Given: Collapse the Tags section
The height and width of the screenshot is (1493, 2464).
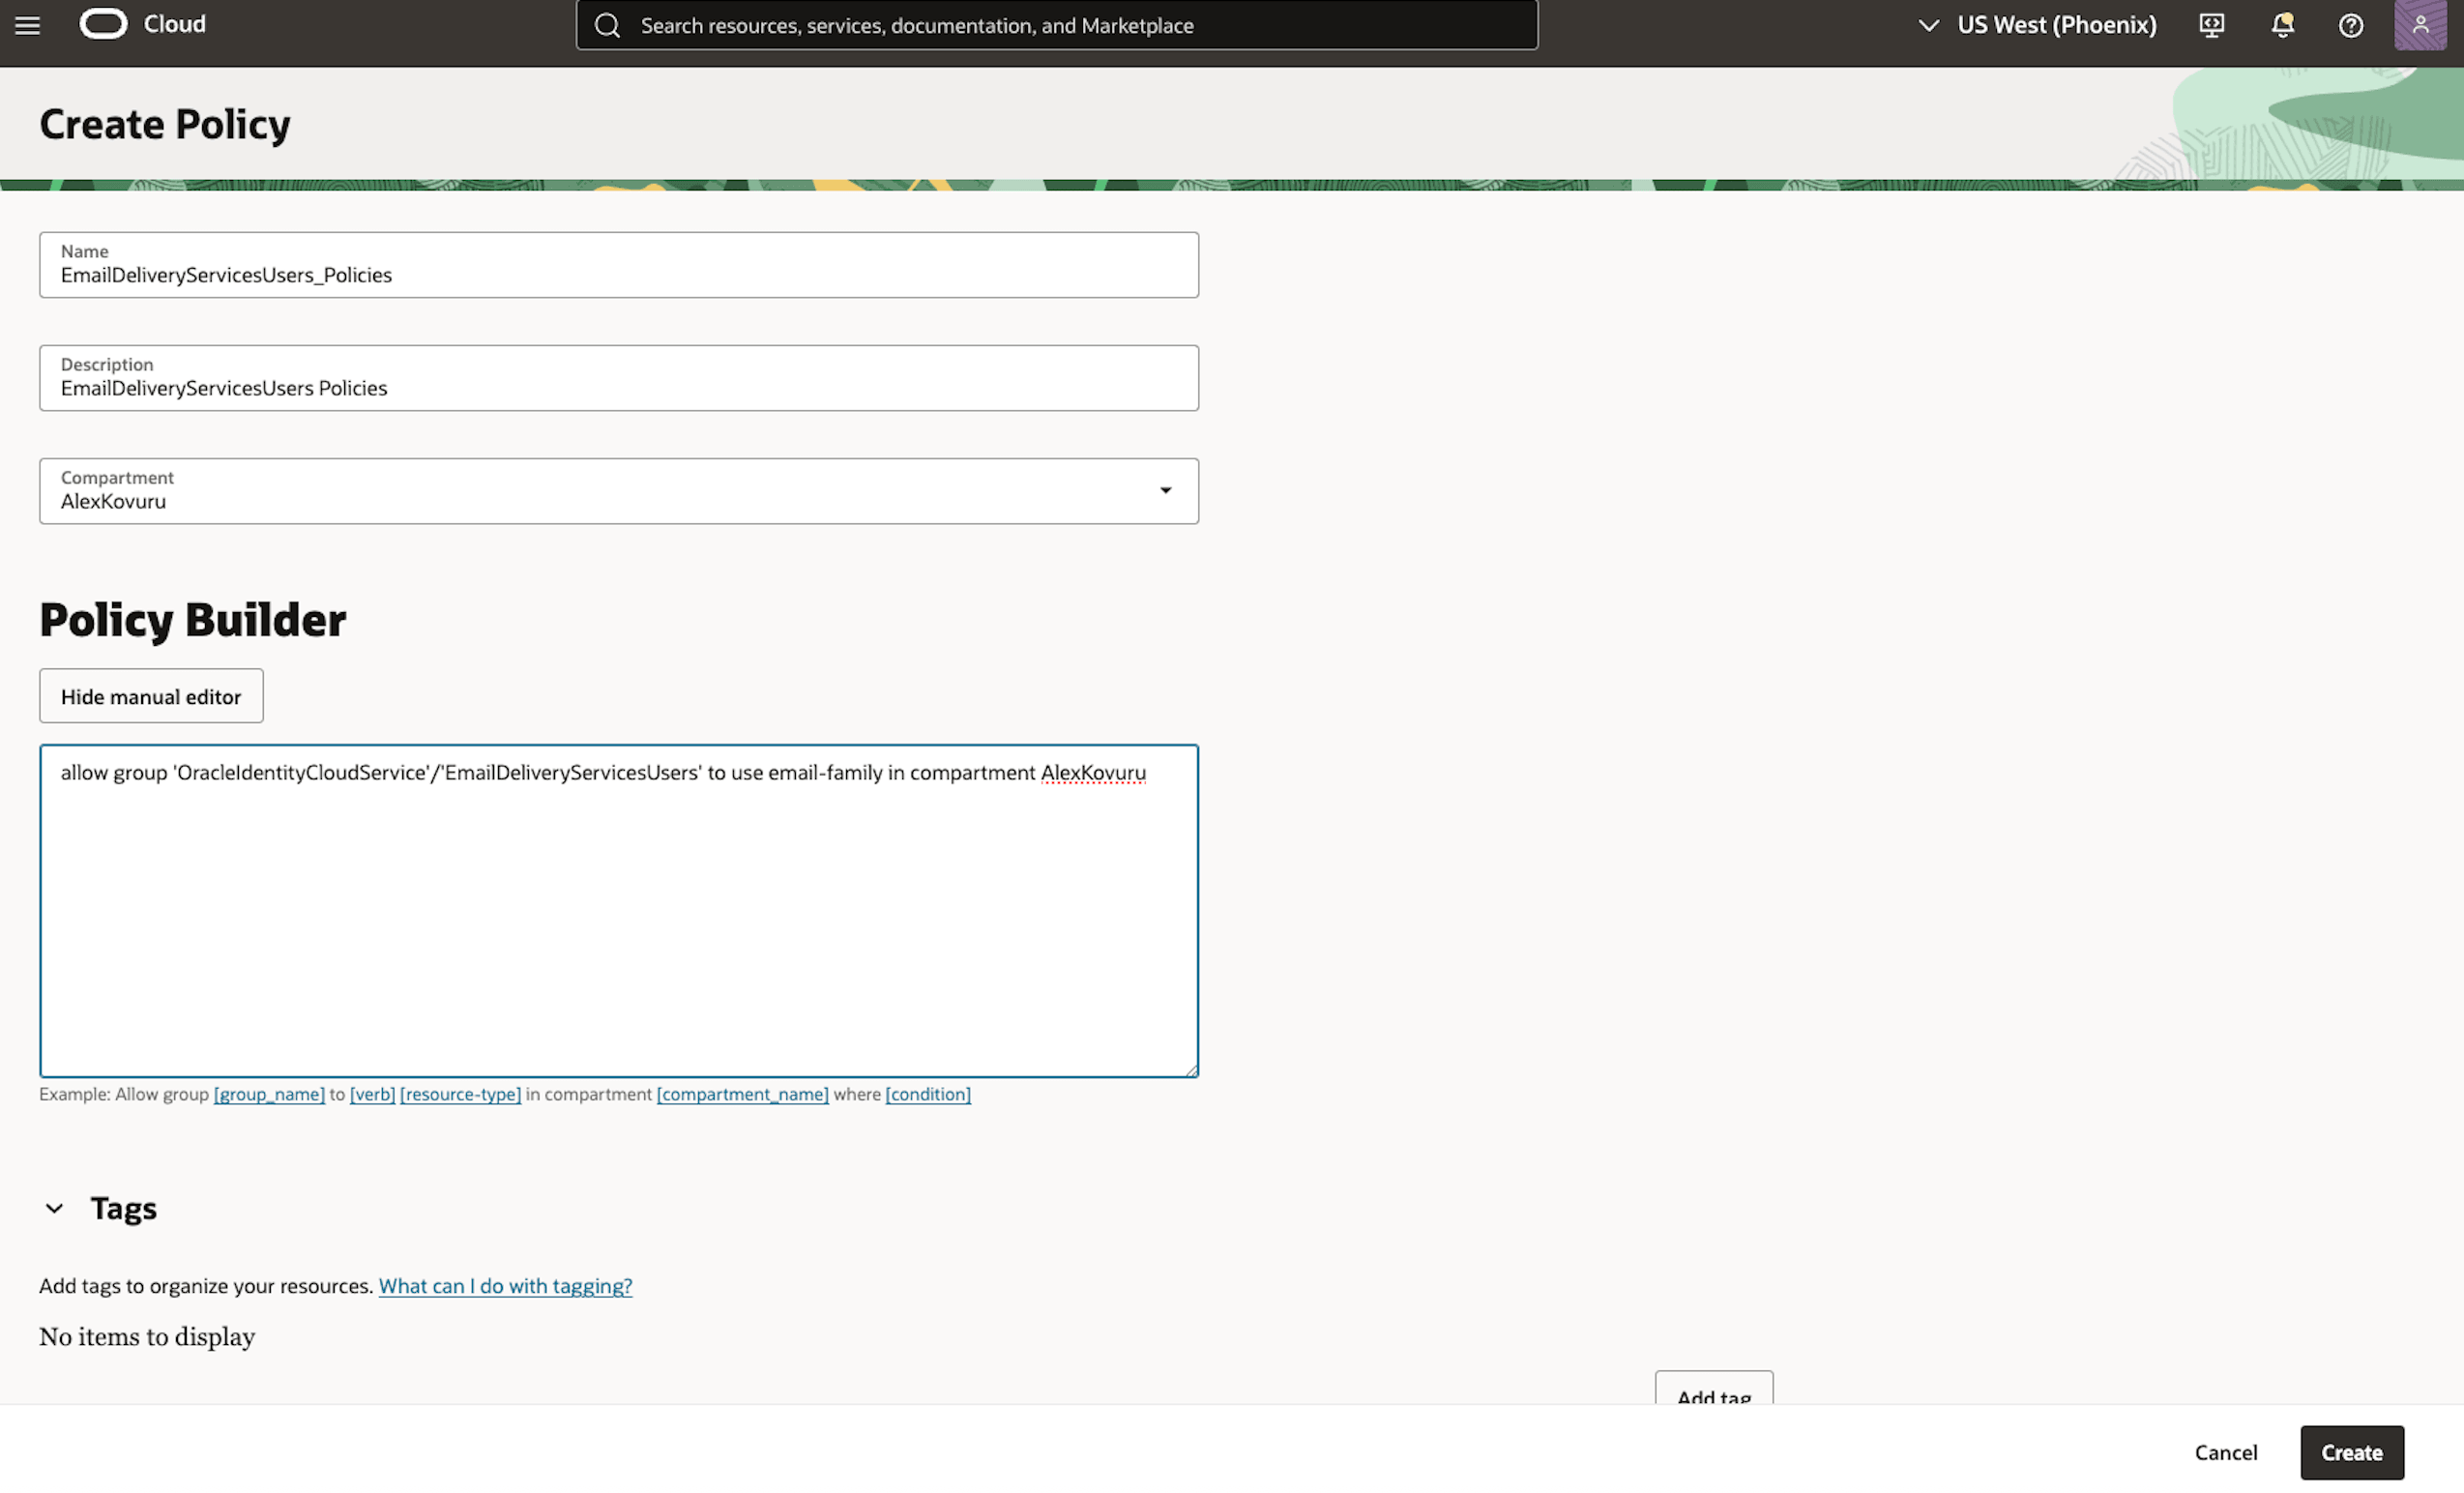Looking at the screenshot, I should pos(55,1208).
